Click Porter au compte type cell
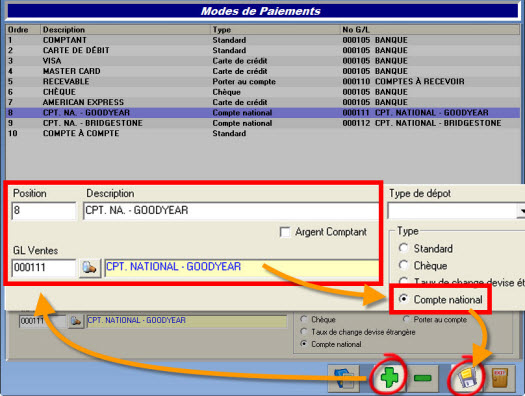 244,81
